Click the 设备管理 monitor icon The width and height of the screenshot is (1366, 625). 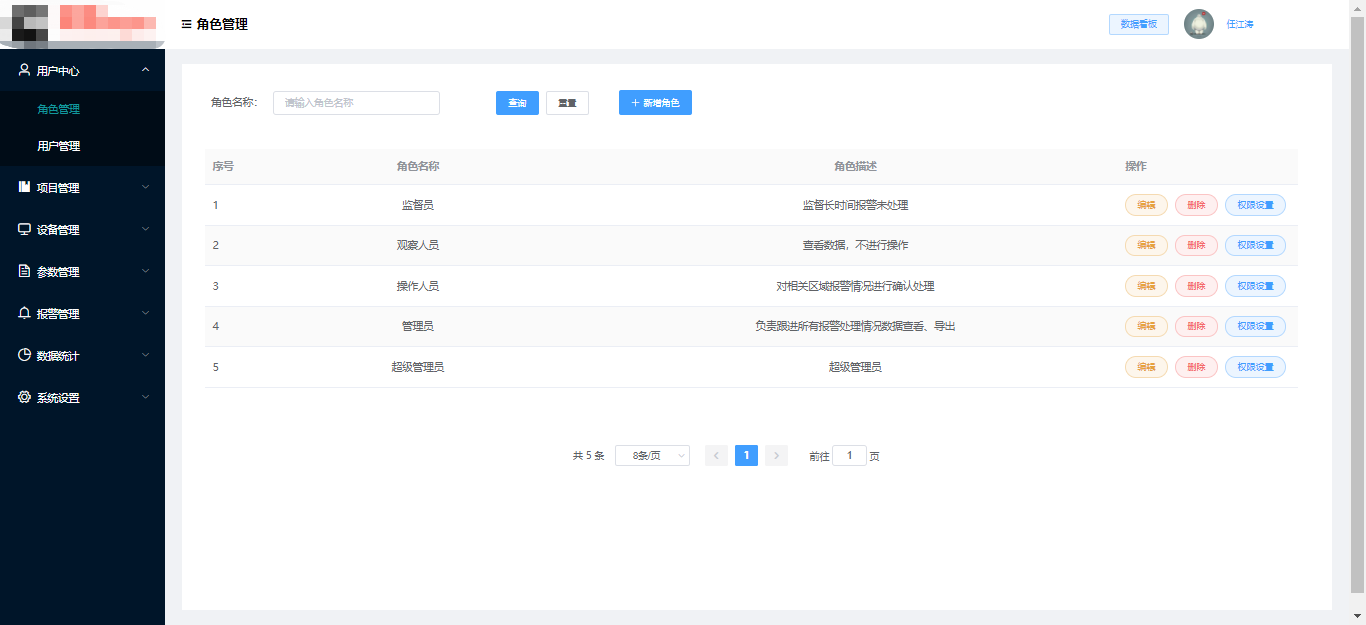pyautogui.click(x=24, y=229)
